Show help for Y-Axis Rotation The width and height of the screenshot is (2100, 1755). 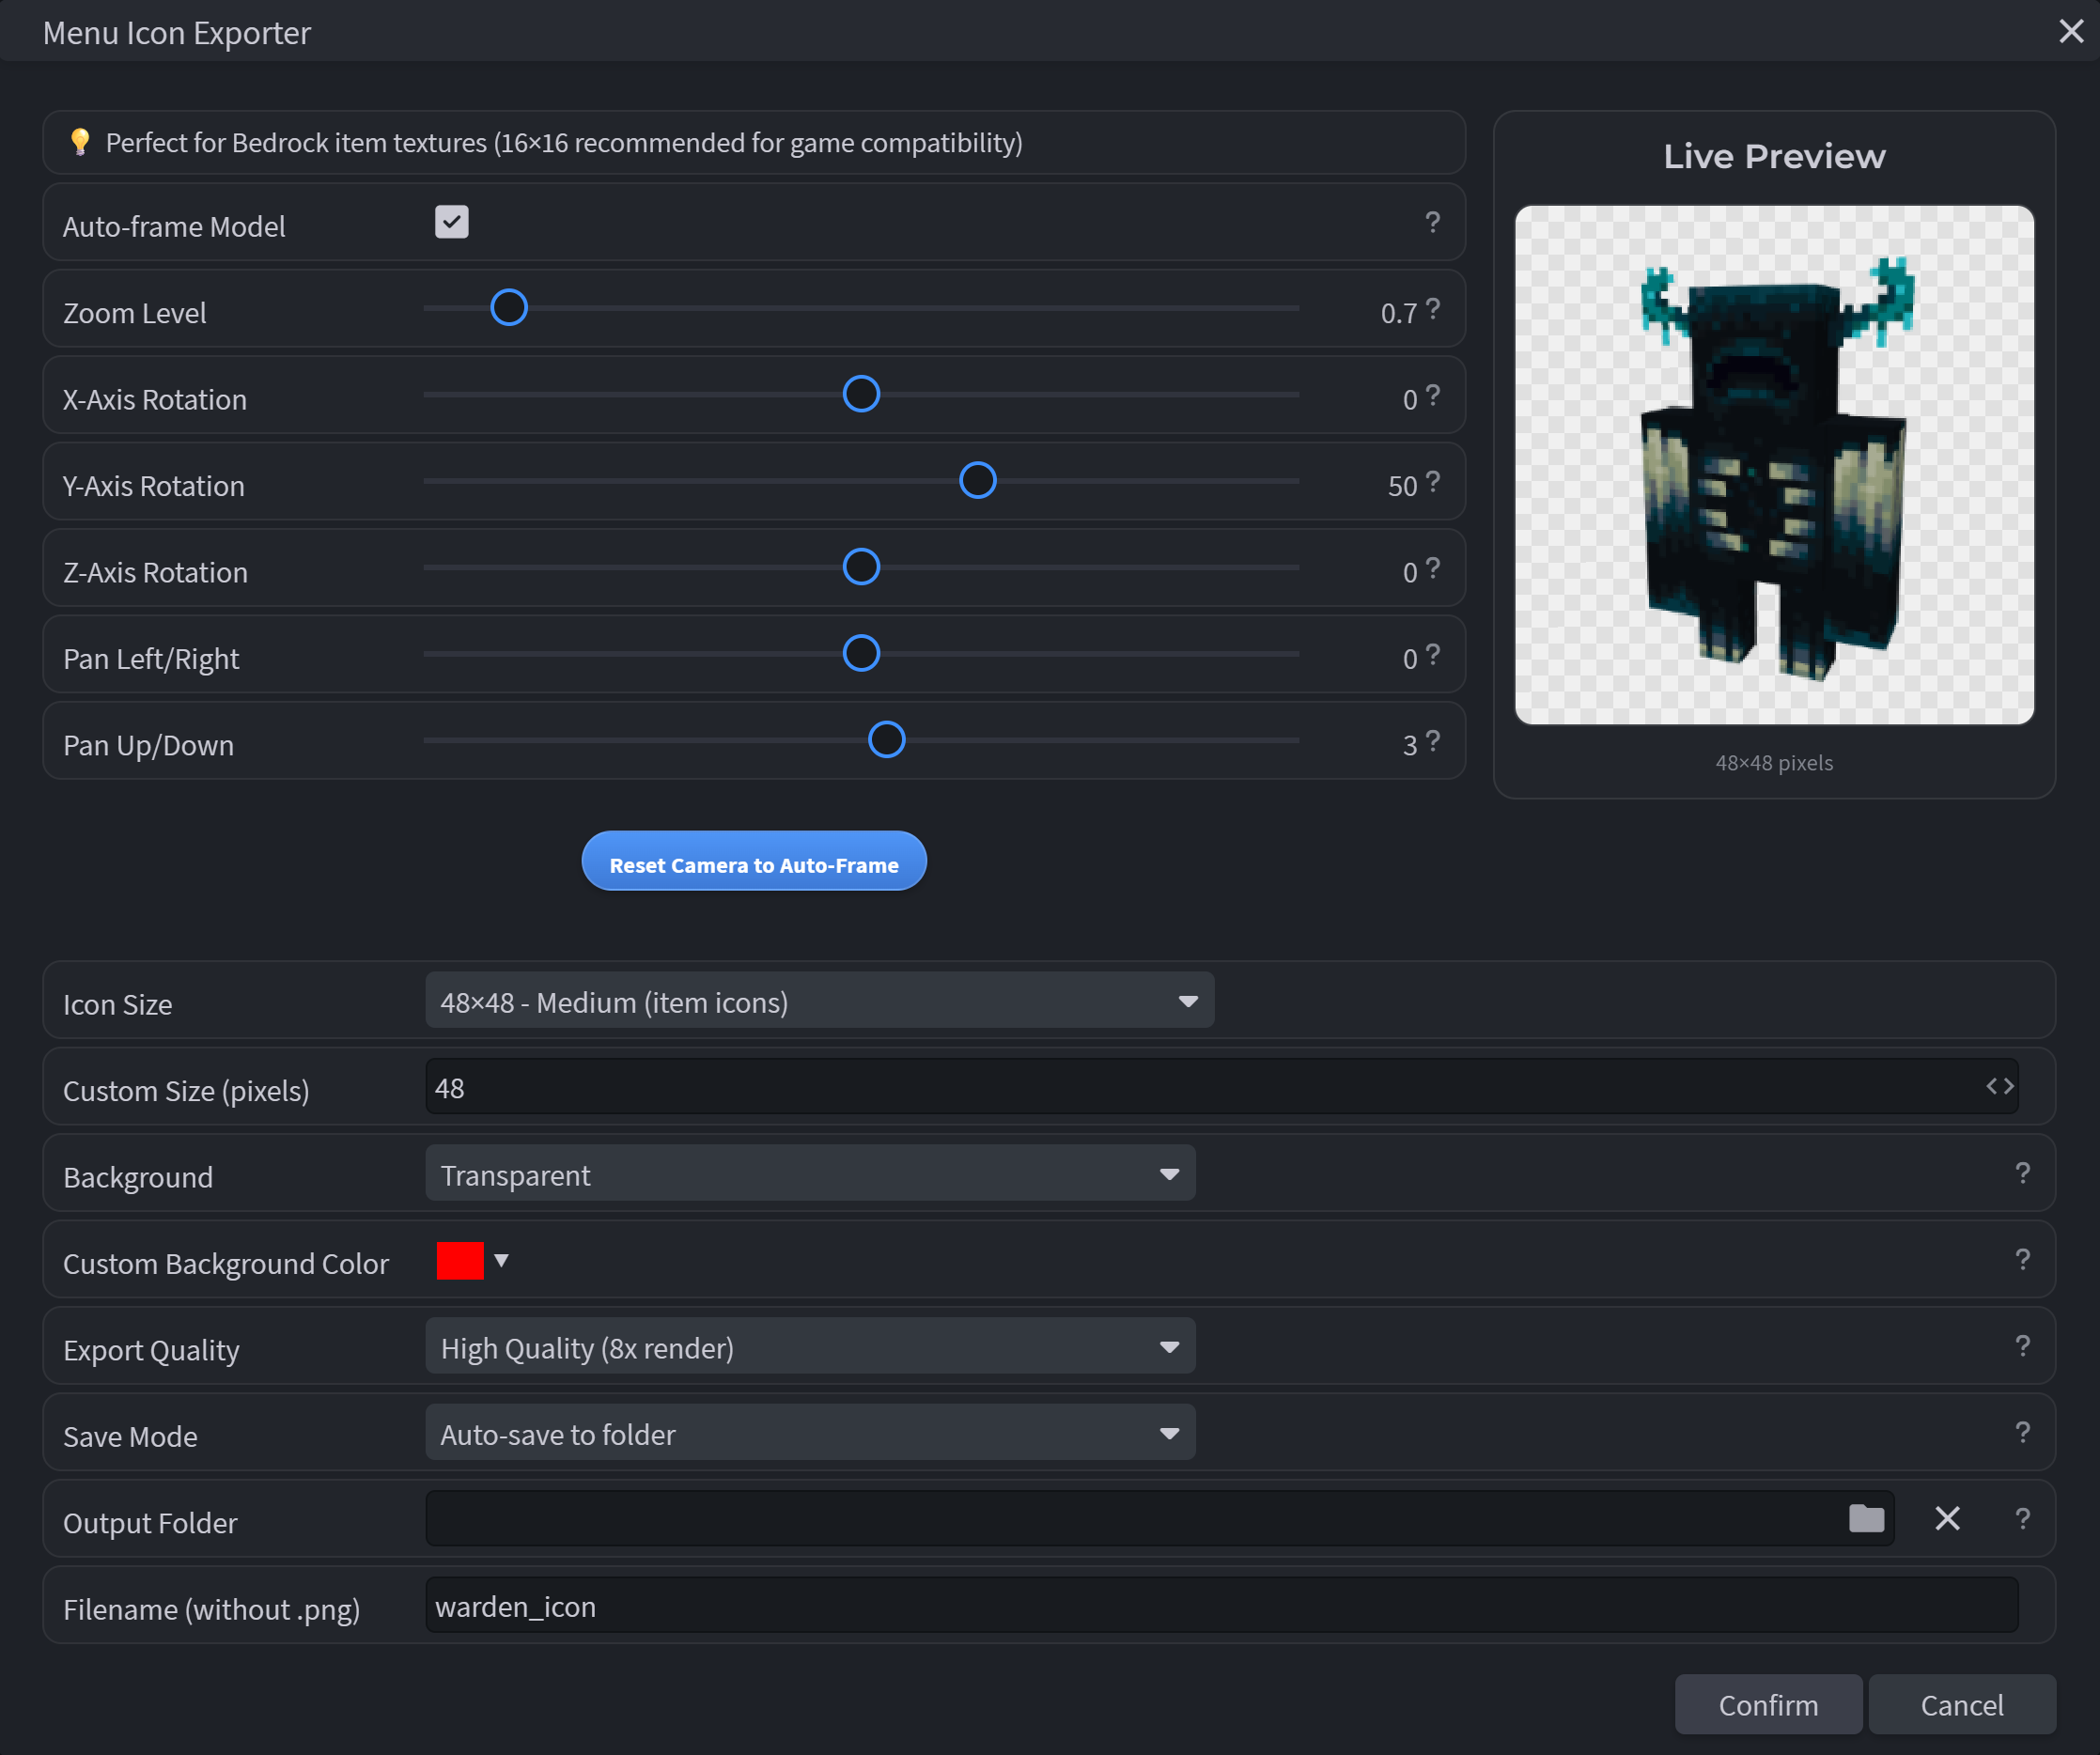[x=1432, y=481]
